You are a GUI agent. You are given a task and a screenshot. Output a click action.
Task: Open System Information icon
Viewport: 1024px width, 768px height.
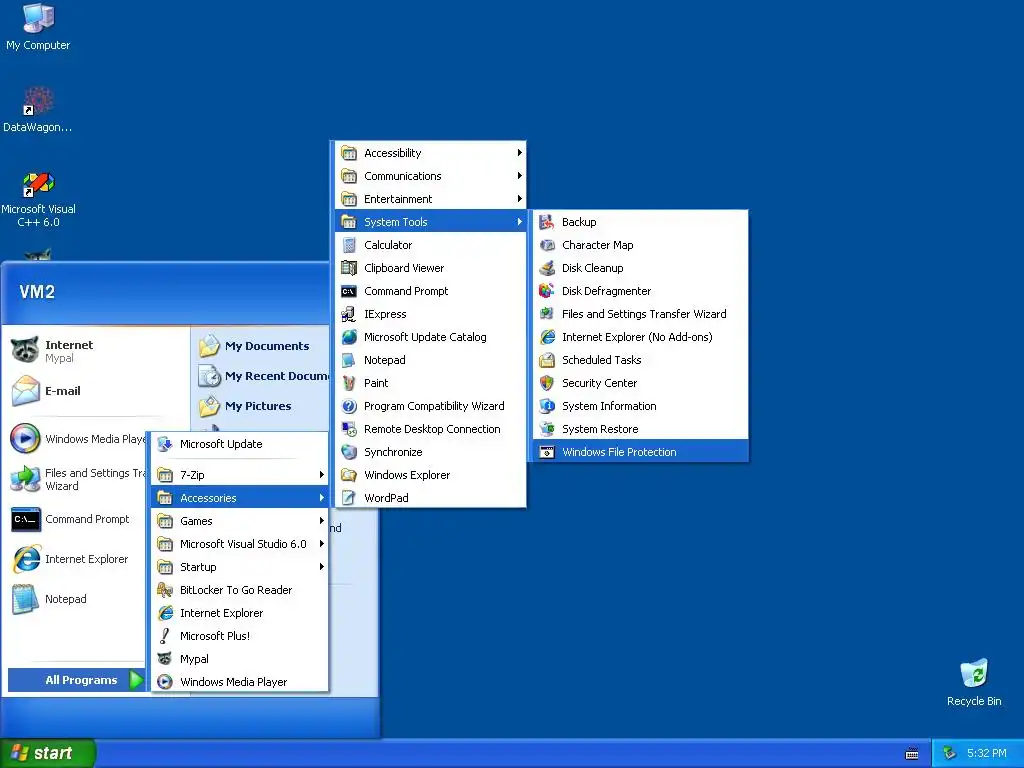(547, 406)
